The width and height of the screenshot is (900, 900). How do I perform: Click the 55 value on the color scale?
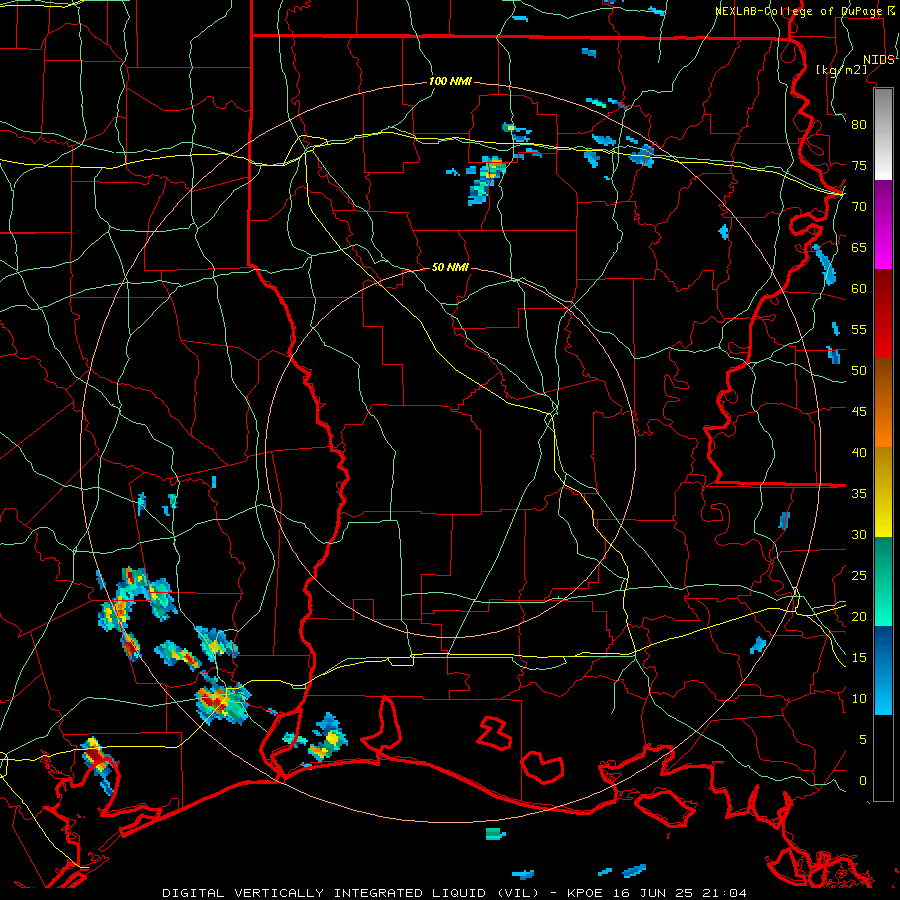click(x=859, y=329)
